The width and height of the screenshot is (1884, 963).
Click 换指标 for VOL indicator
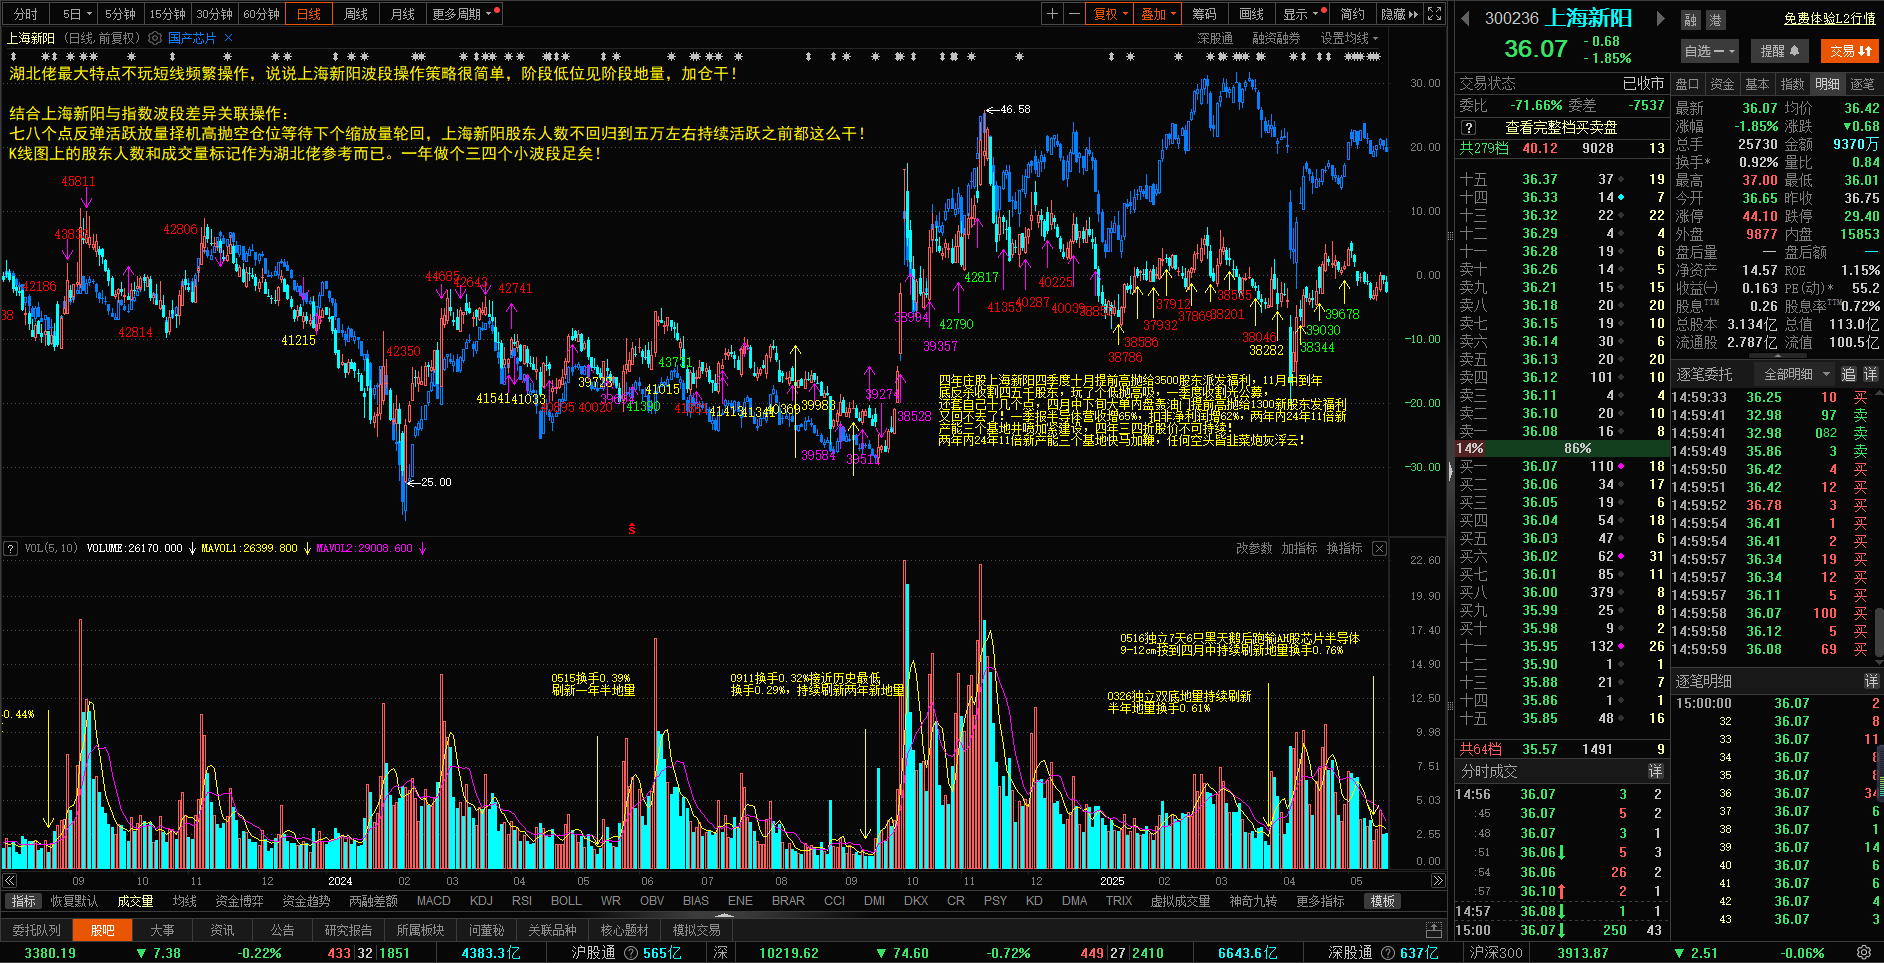pyautogui.click(x=1344, y=548)
